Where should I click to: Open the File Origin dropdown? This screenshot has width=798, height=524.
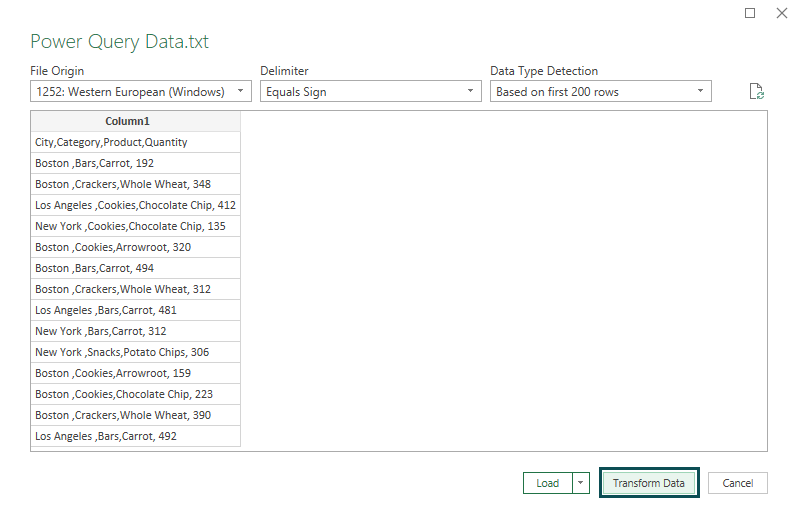[x=141, y=92]
